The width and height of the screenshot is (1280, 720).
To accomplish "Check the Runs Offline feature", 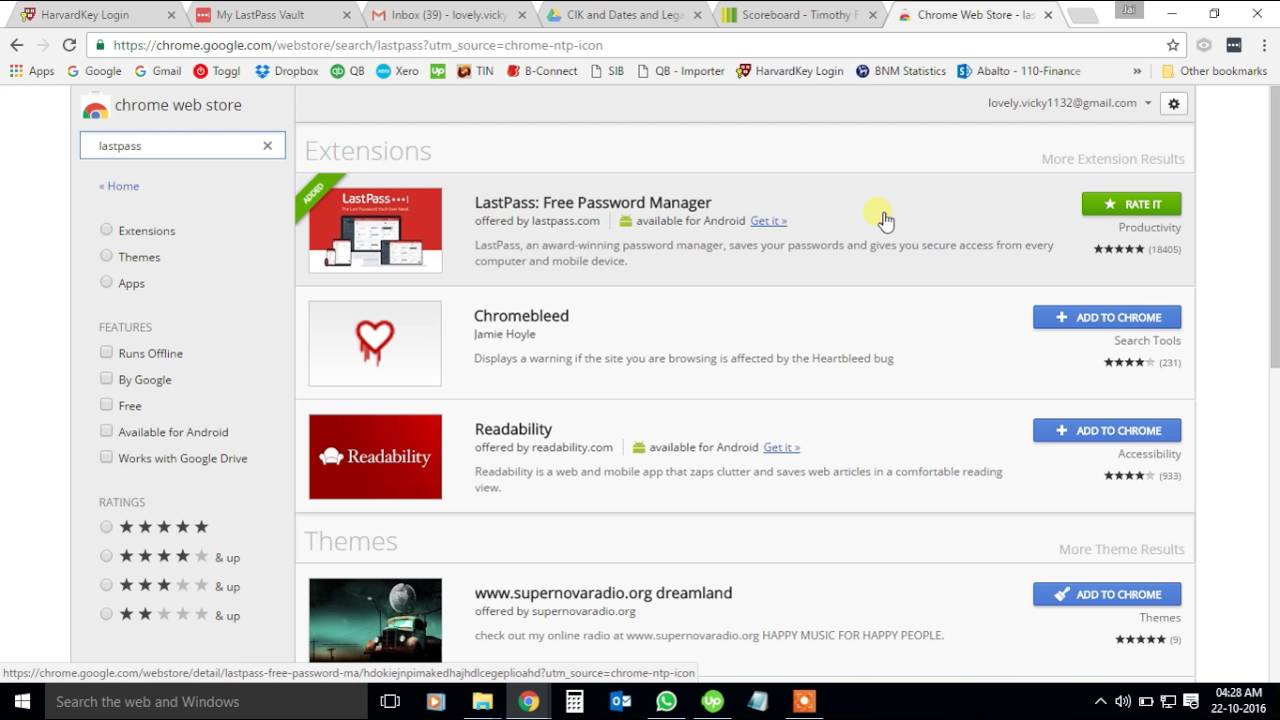I will tap(106, 352).
